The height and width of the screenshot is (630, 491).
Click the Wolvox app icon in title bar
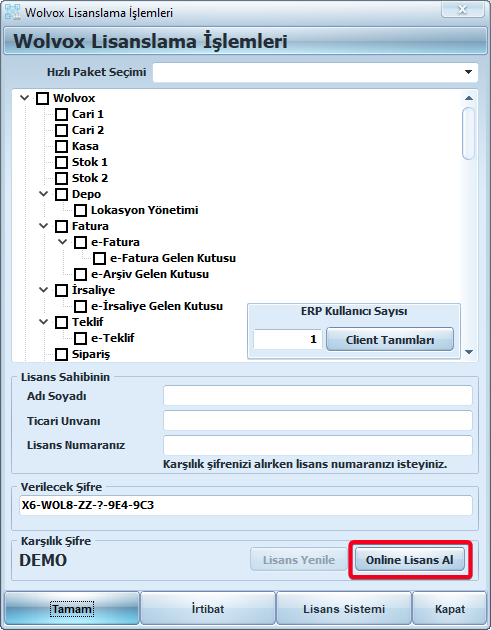pyautogui.click(x=12, y=12)
